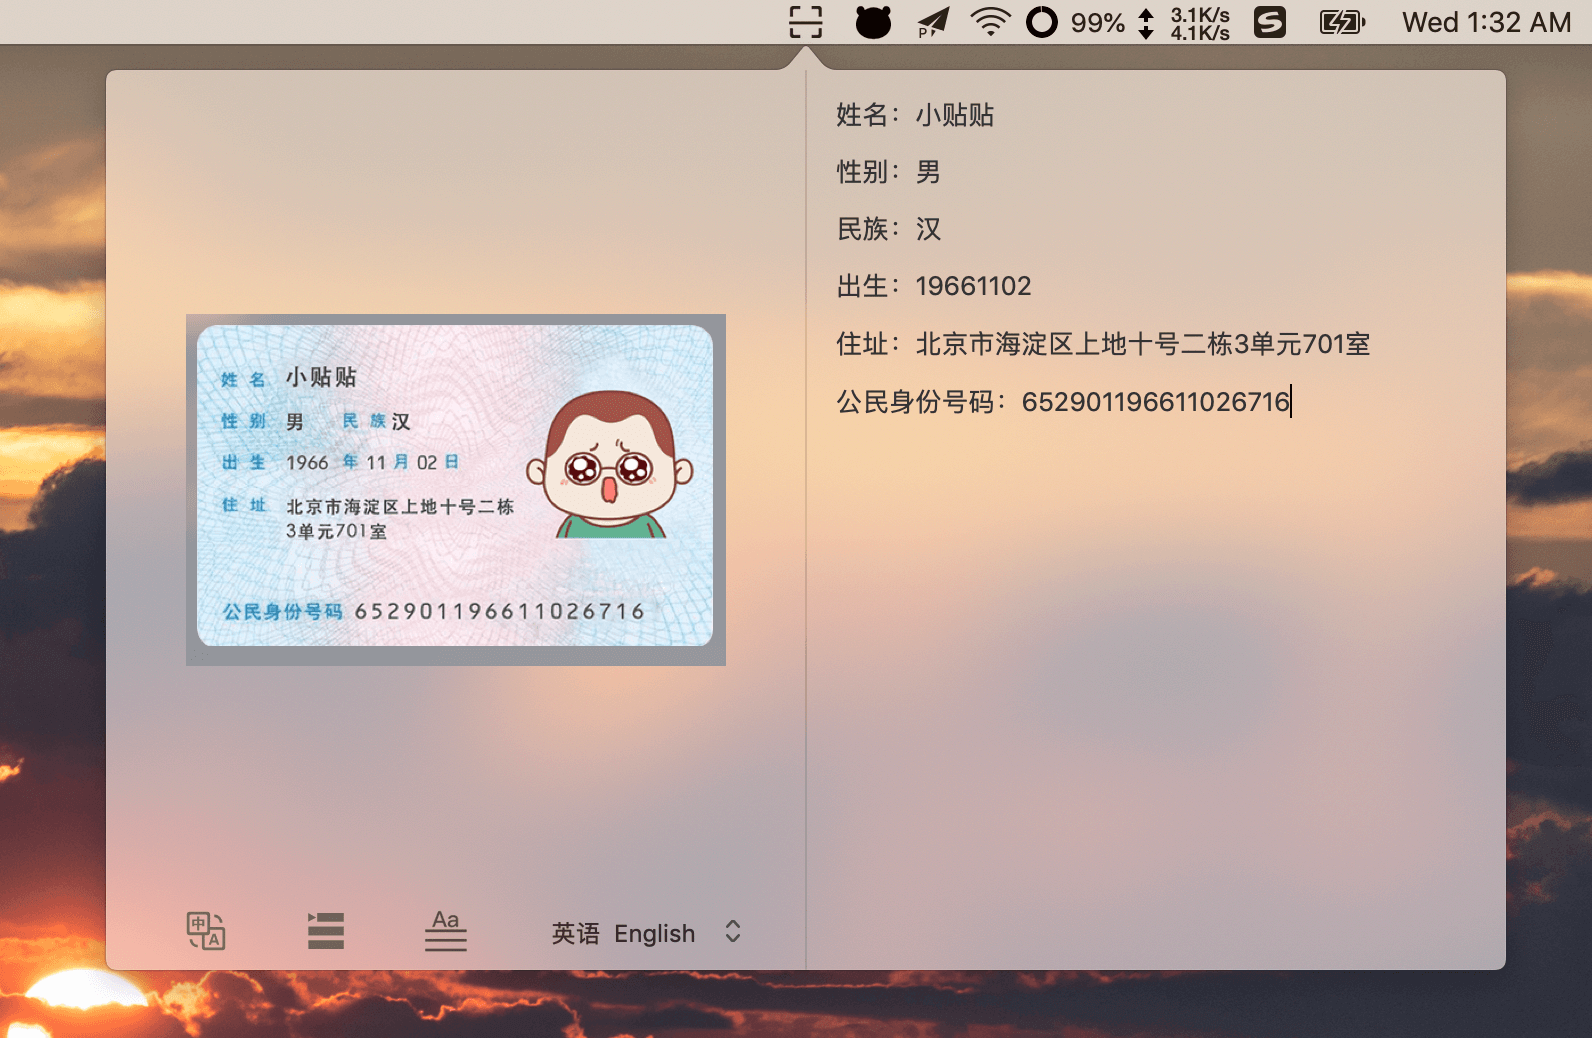Image resolution: width=1592 pixels, height=1038 pixels.
Task: Open the Wi-Fi status menu
Action: tap(990, 22)
